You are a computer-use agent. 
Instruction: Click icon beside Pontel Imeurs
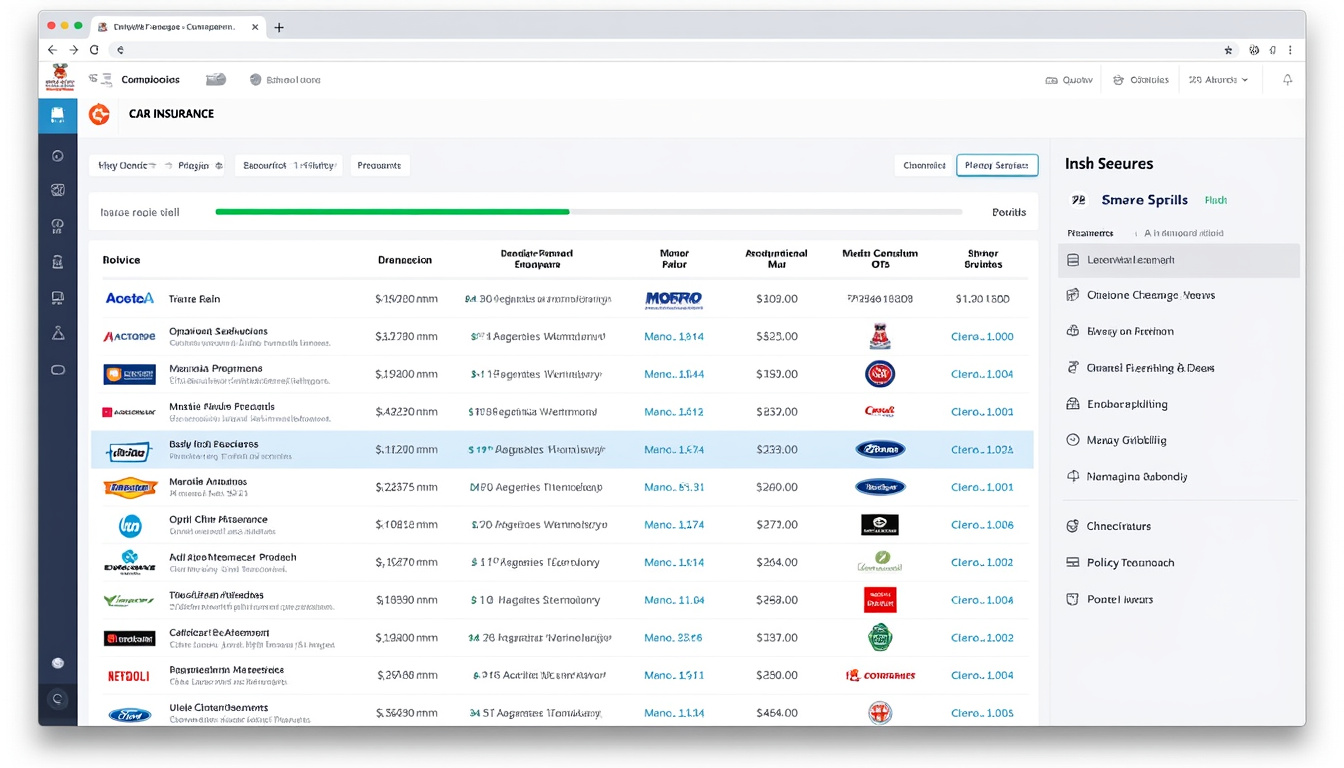[1073, 599]
